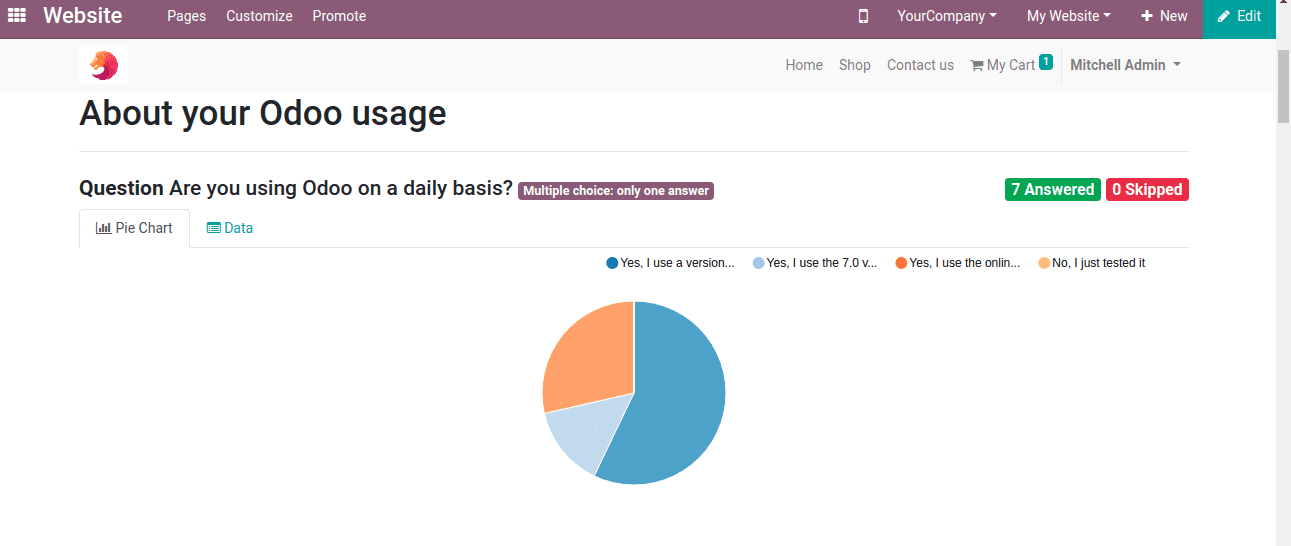1291x546 pixels.
Task: Toggle 'Yes, I use a version...' legend entry
Action: [670, 263]
